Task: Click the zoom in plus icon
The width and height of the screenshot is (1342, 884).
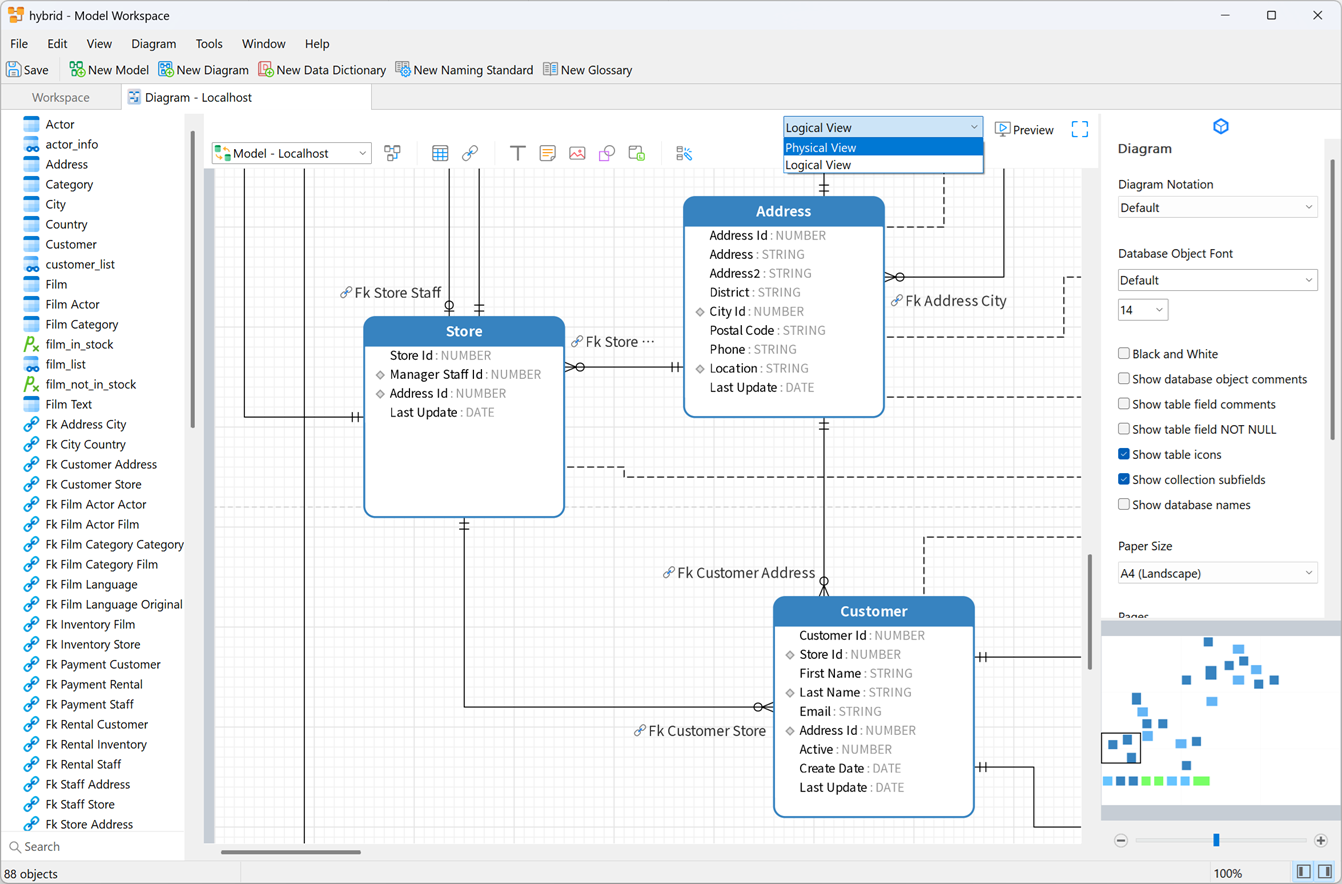Action: tap(1321, 841)
